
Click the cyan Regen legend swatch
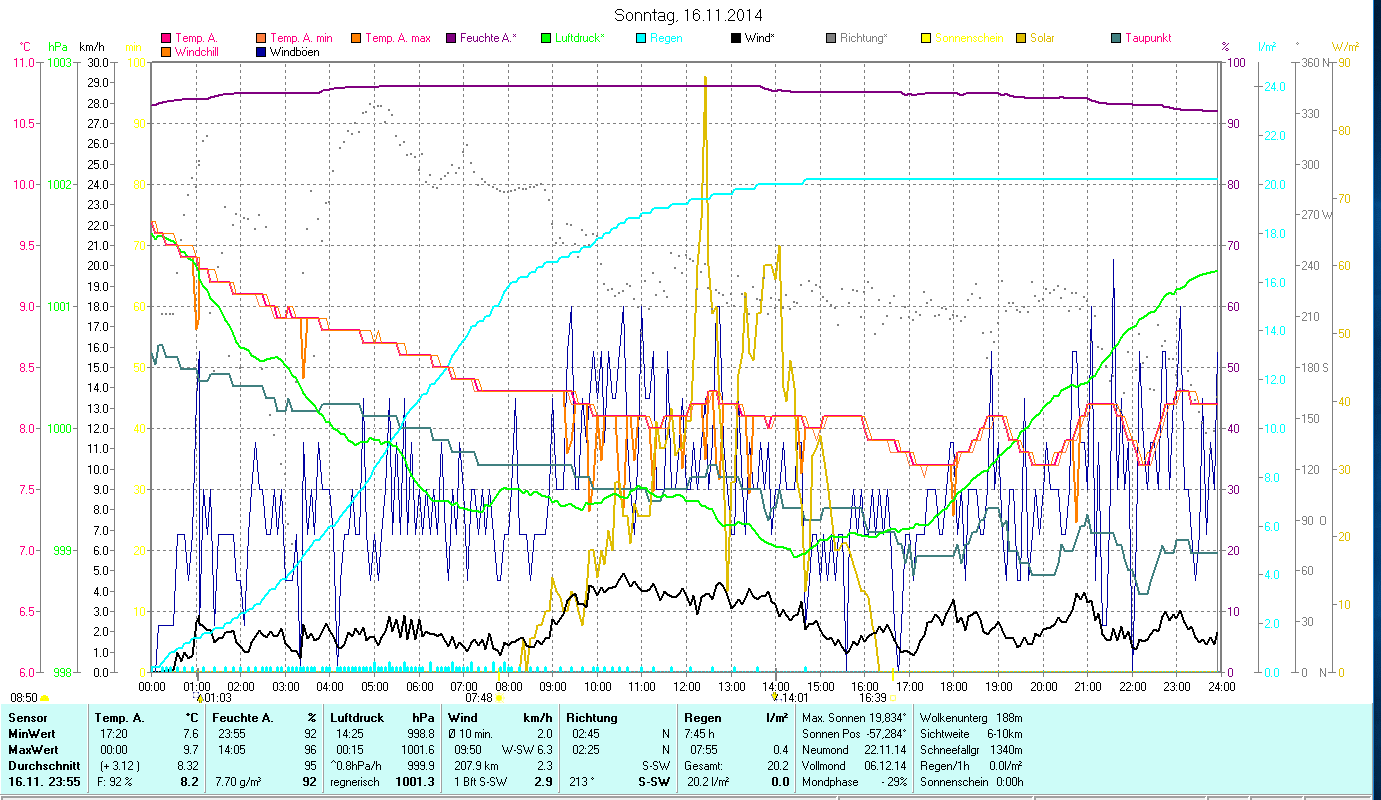pyautogui.click(x=642, y=39)
